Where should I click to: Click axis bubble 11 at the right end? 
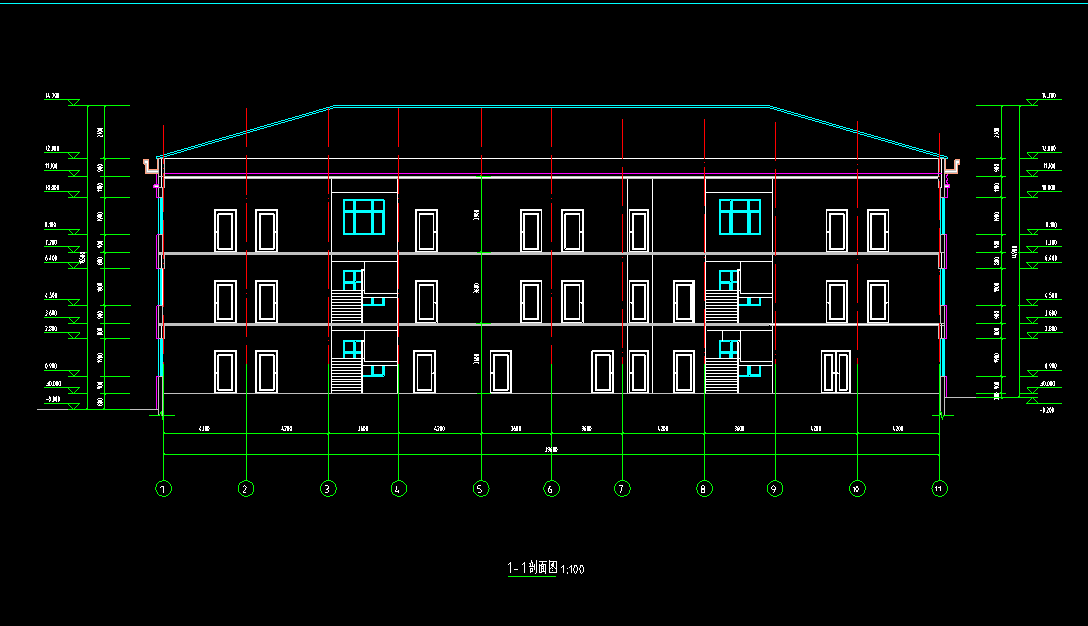coord(938,489)
